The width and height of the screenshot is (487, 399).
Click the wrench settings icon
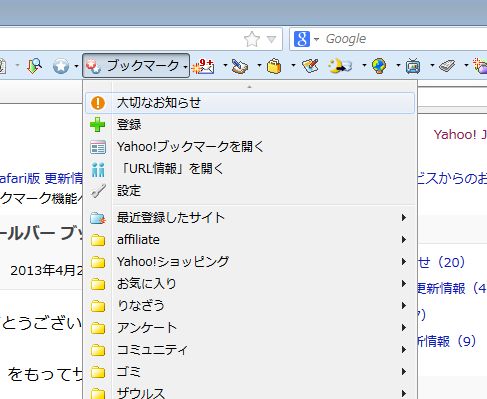click(x=98, y=191)
